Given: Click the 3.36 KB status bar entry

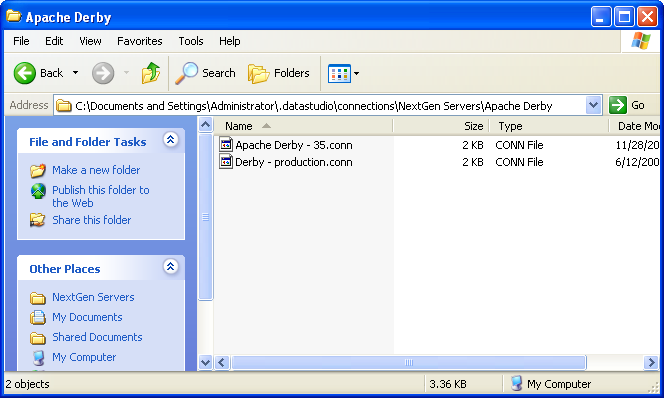Looking at the screenshot, I should pyautogui.click(x=448, y=384).
